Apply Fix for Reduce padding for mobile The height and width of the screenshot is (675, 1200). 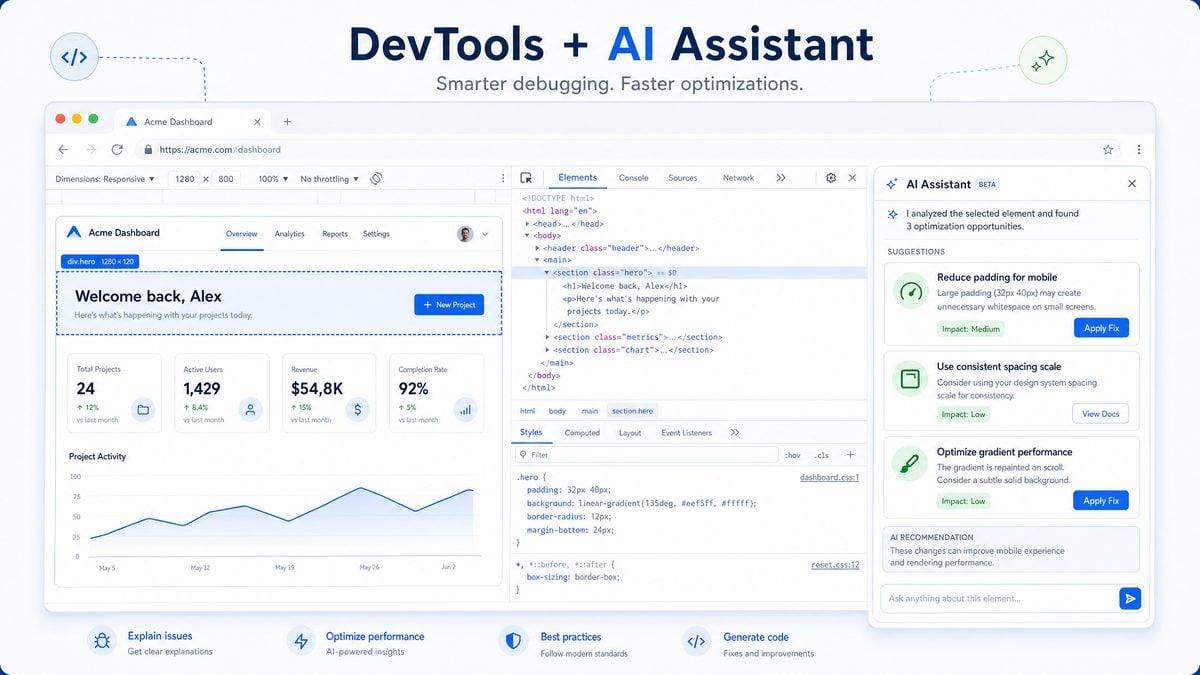tap(1101, 328)
